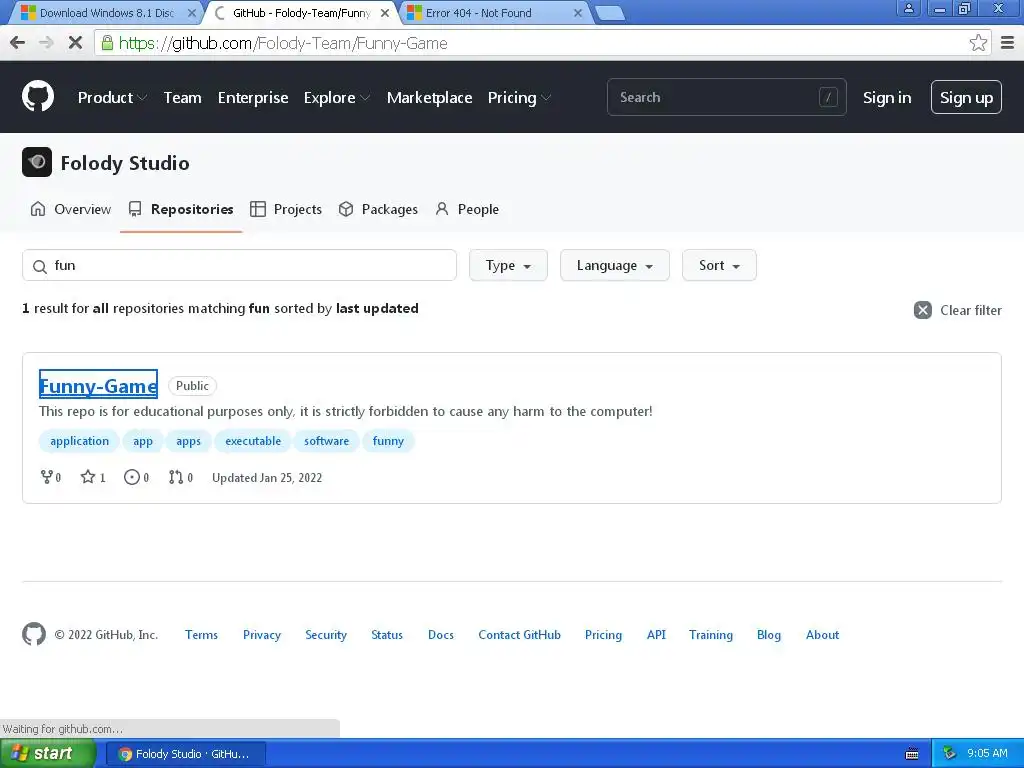
Task: Open the Windows start button
Action: coord(46,754)
